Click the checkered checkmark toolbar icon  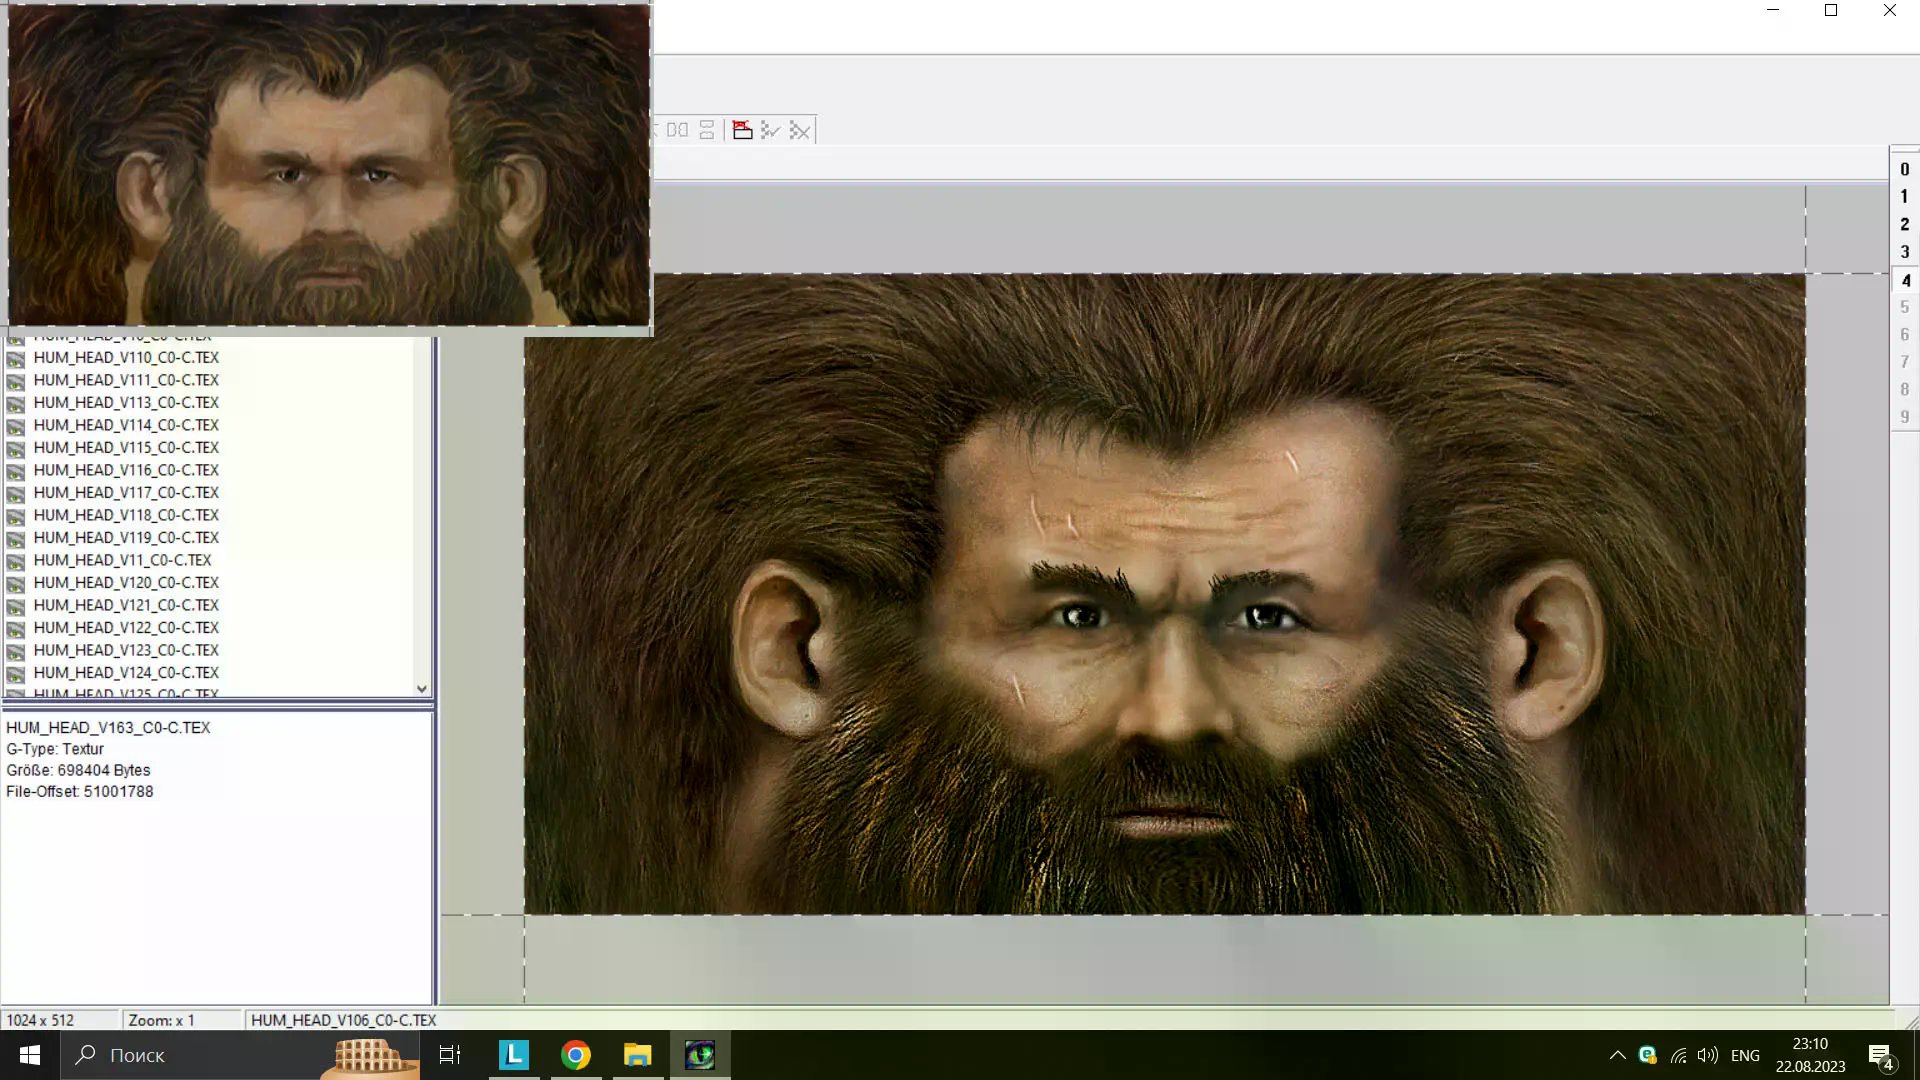pyautogui.click(x=770, y=130)
